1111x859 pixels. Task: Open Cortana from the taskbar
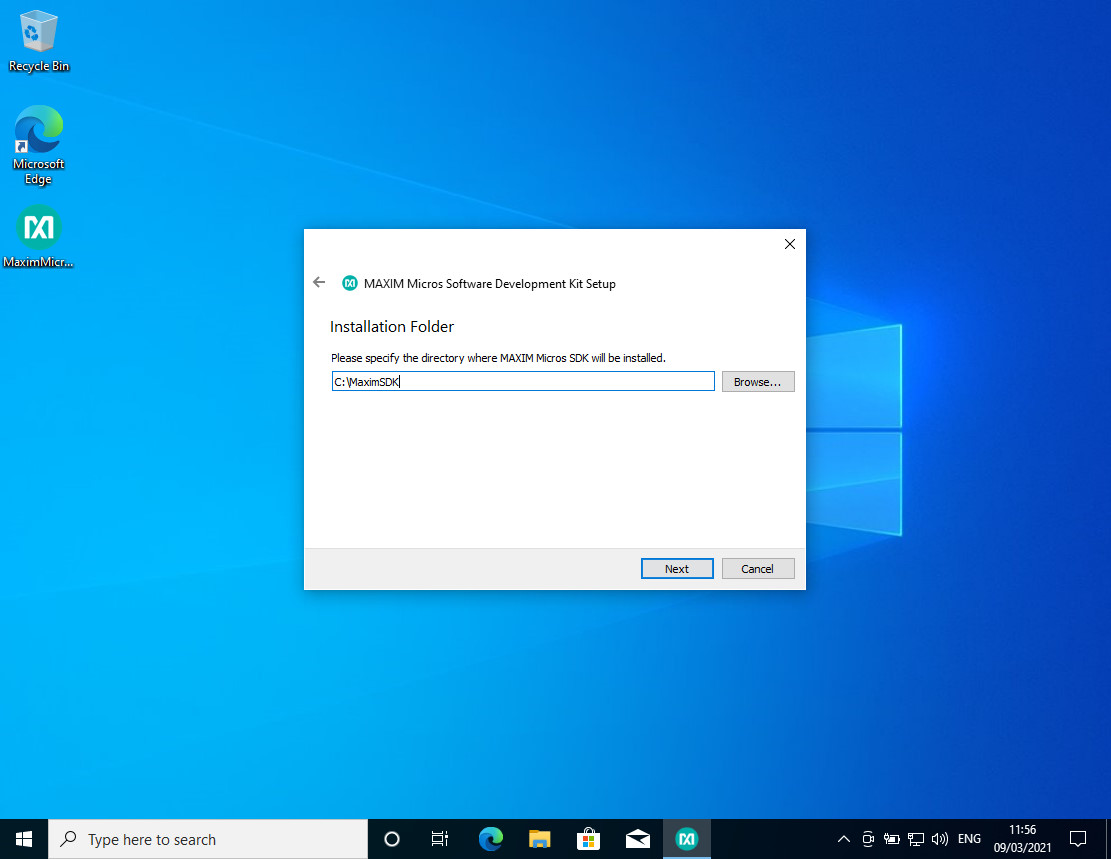(391, 839)
